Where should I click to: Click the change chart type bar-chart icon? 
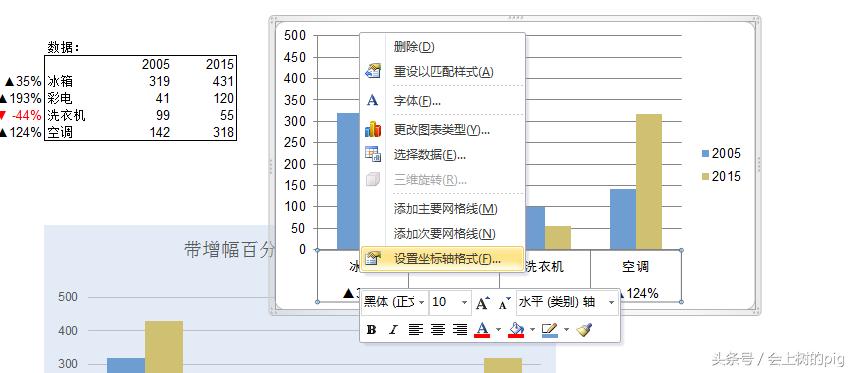click(x=373, y=130)
